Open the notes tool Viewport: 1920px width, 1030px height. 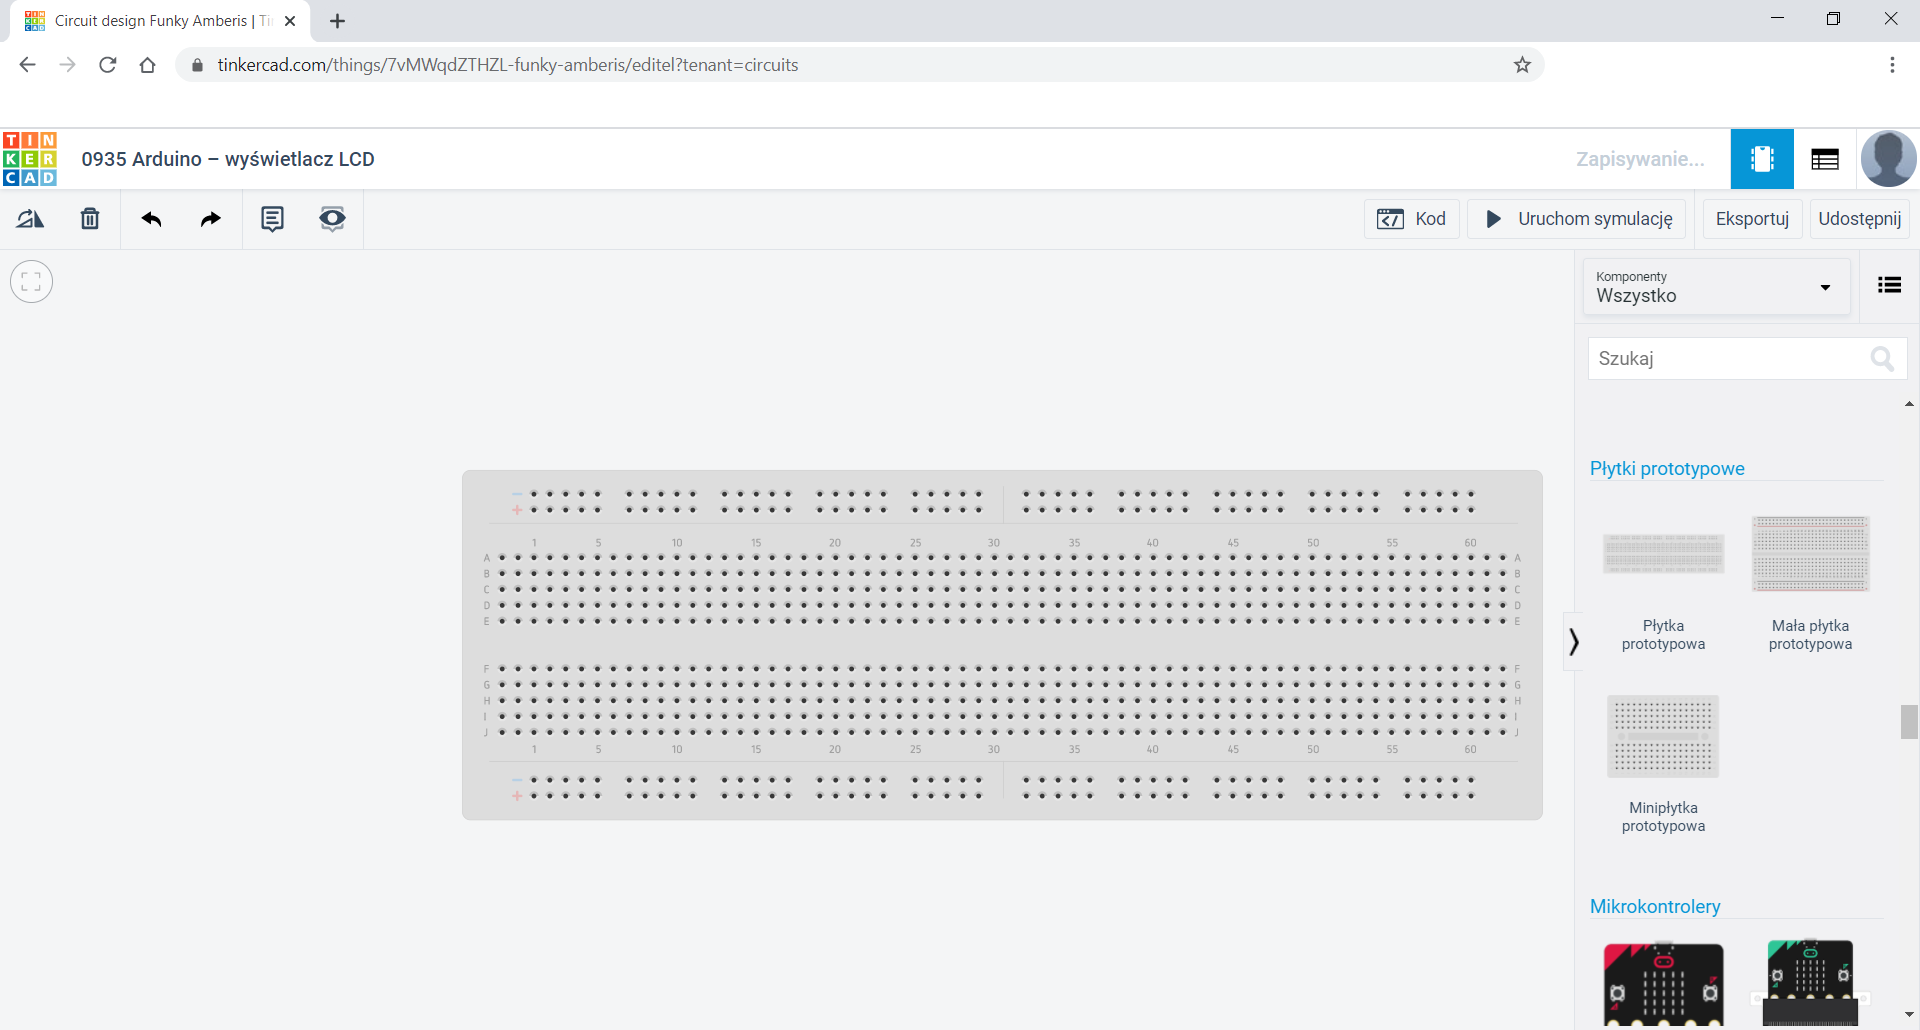[272, 219]
